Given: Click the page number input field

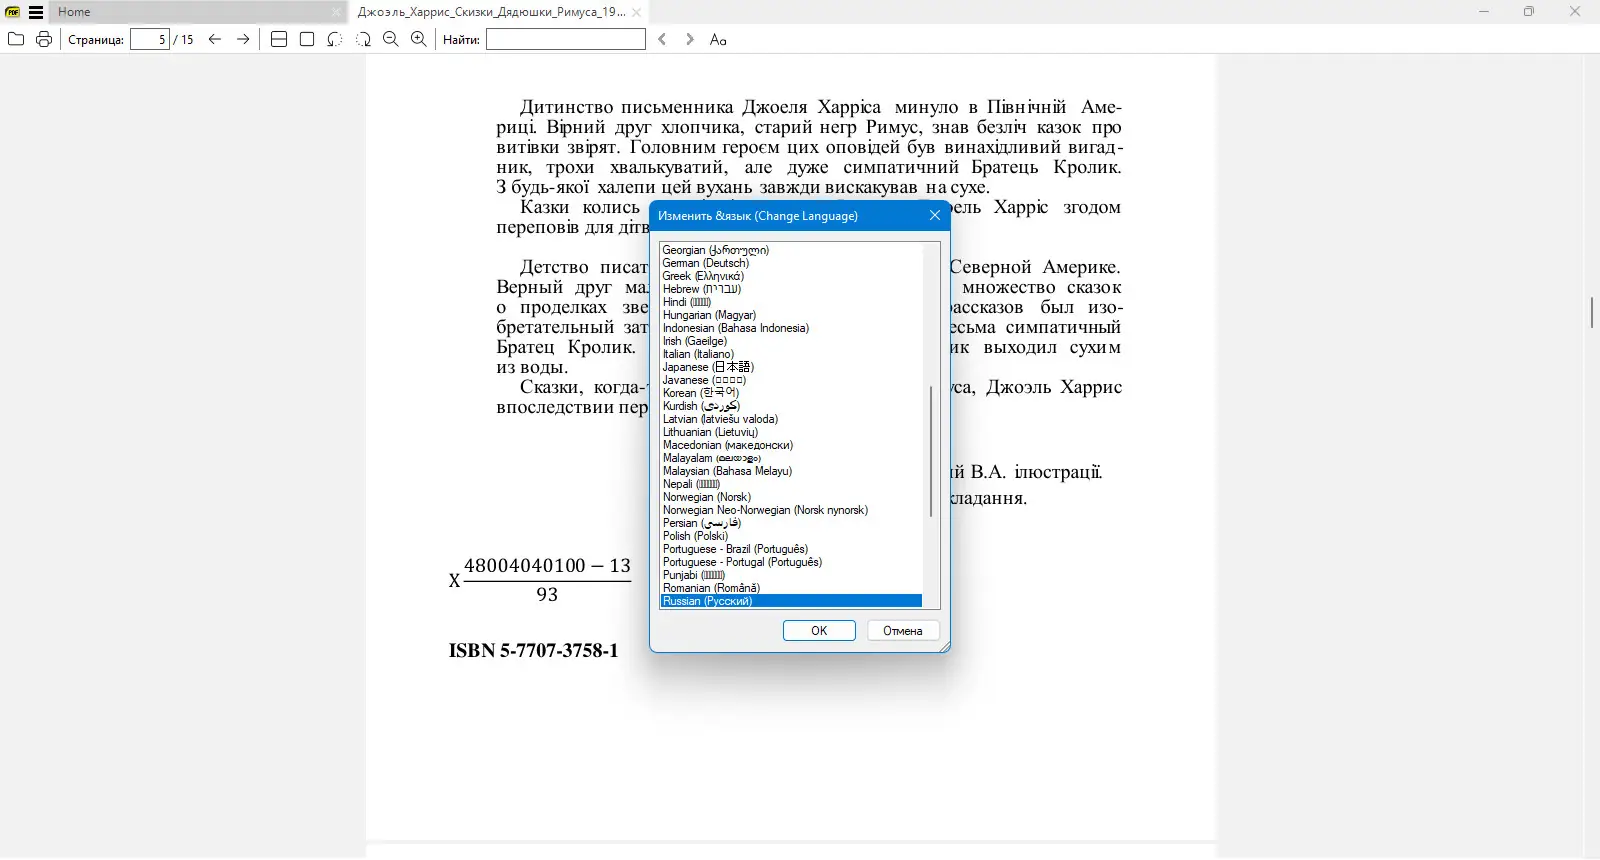Looking at the screenshot, I should coord(150,39).
